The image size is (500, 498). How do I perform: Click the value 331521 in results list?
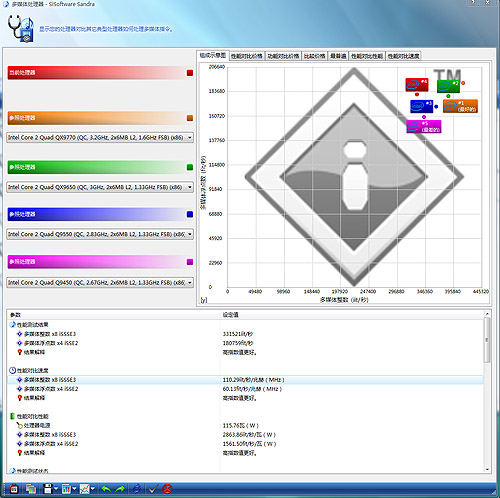238,334
